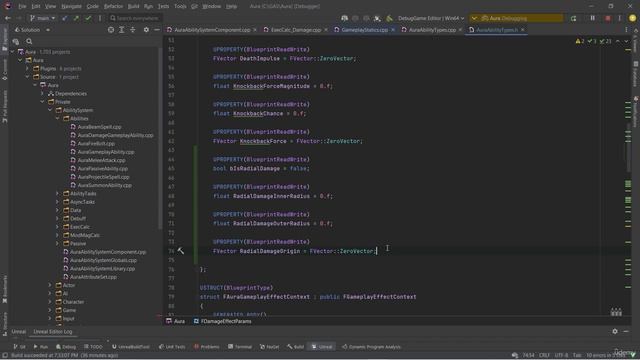Image resolution: width=640 pixels, height=360 pixels.
Task: Open the File menu
Action: click(x=22, y=7)
